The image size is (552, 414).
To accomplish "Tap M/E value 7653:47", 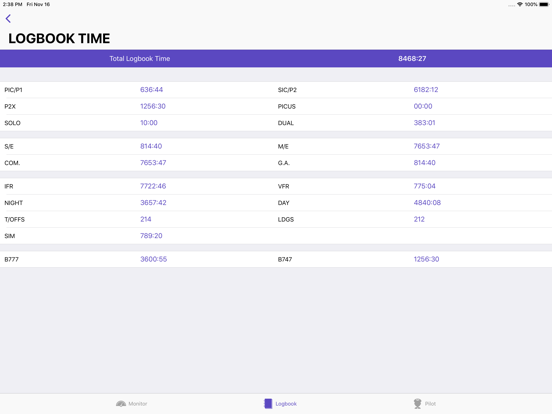I will (x=427, y=146).
